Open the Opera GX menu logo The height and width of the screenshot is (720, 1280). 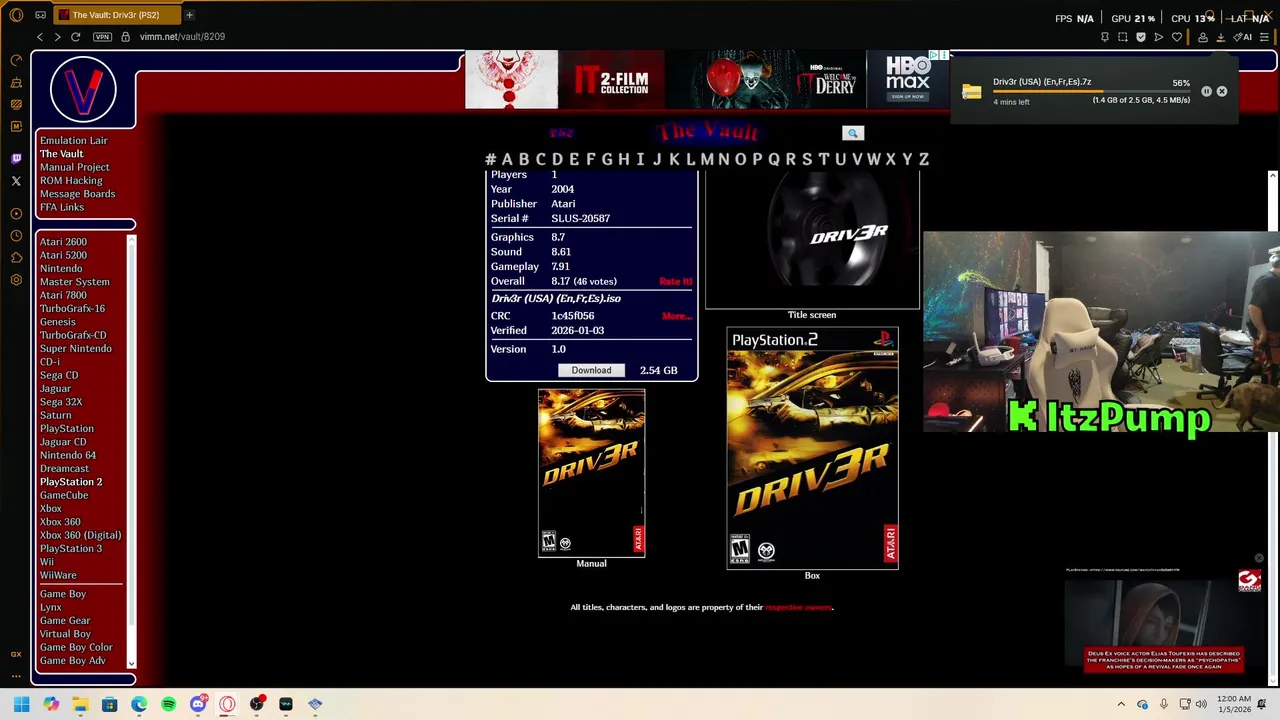16,15
